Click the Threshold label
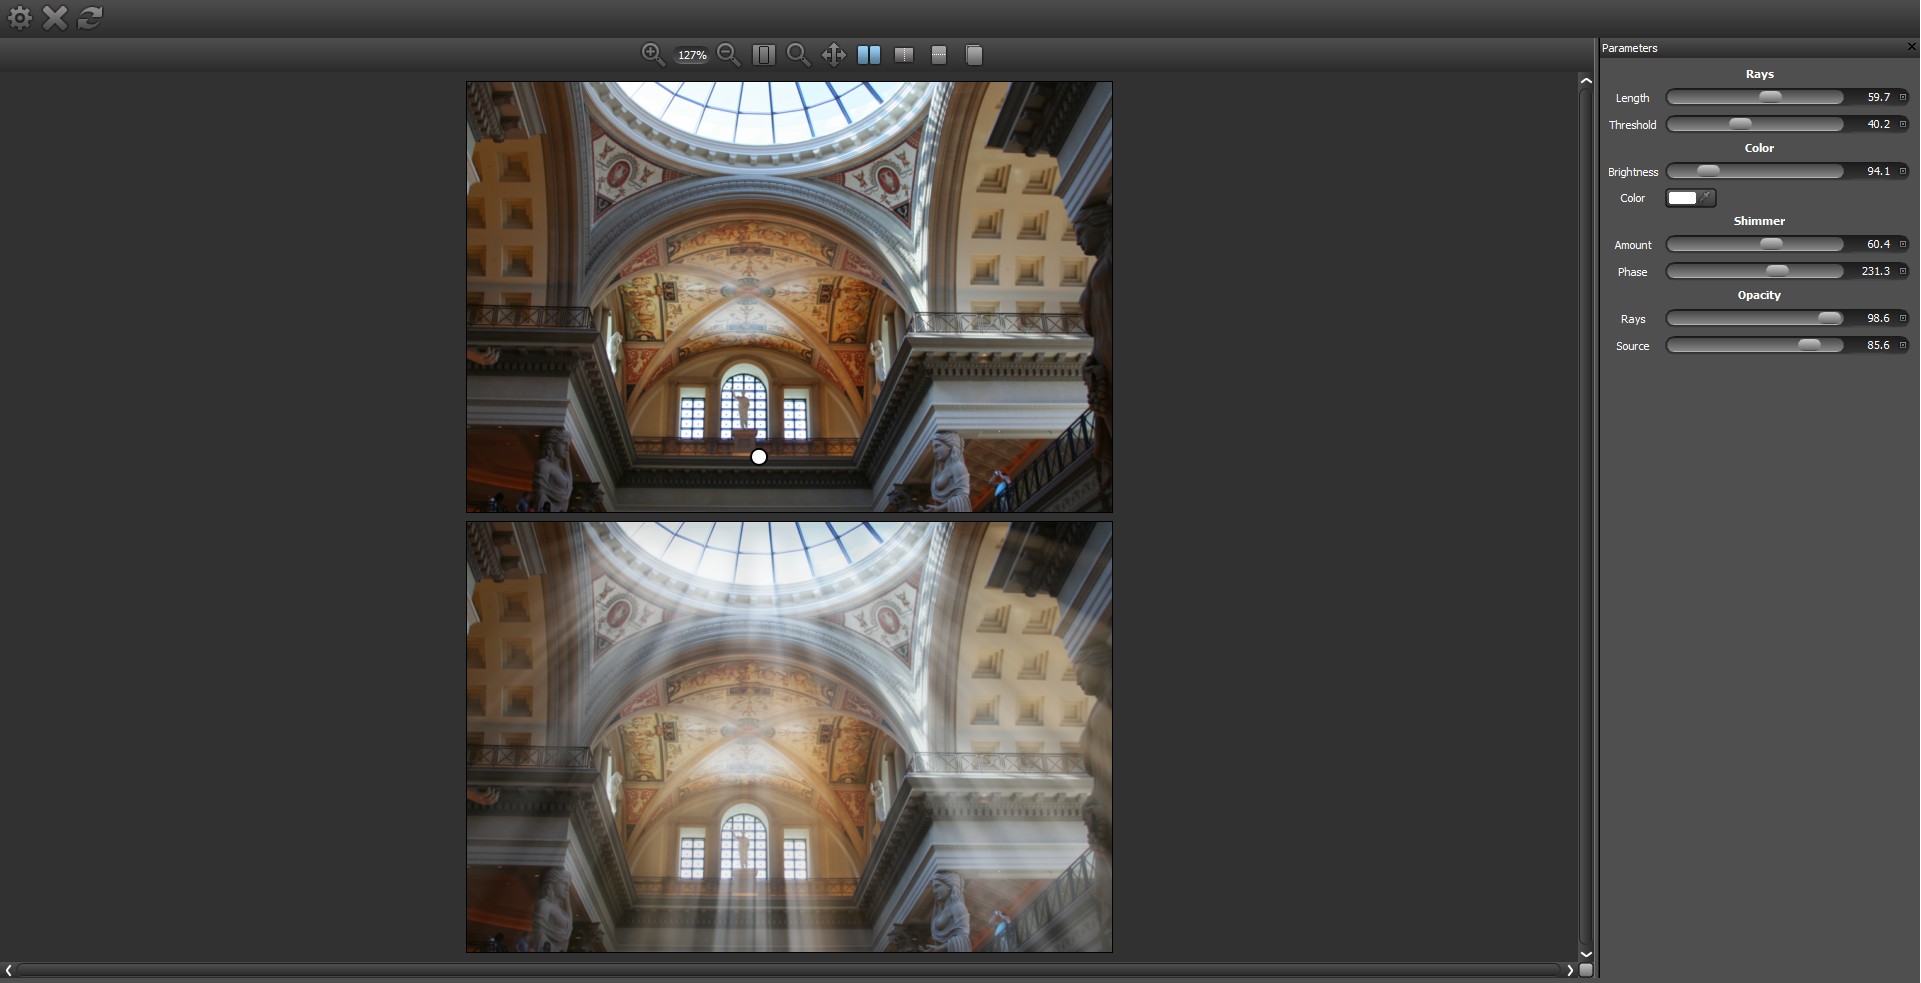This screenshot has width=1921, height=983. (1632, 125)
